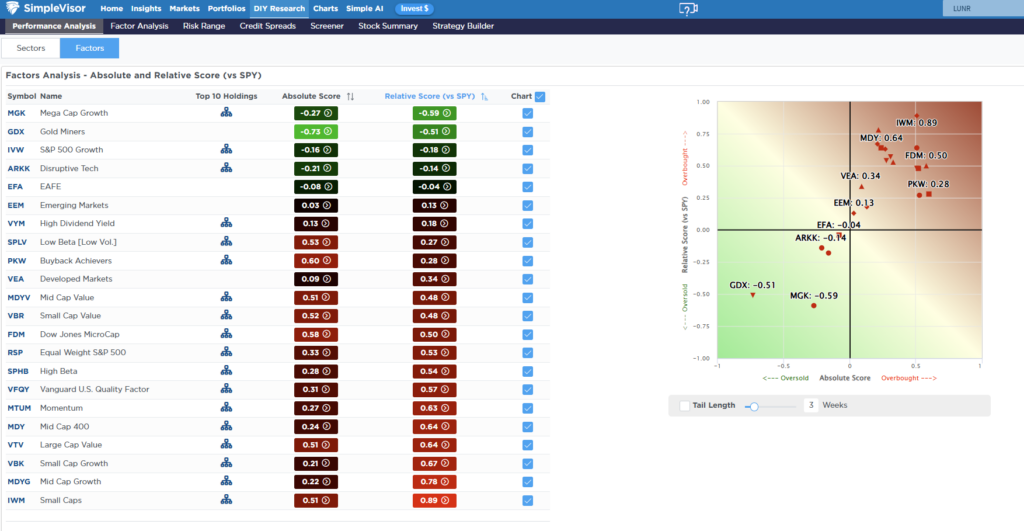
Task: Uncheck chart checkbox for IWM row
Action: click(528, 500)
